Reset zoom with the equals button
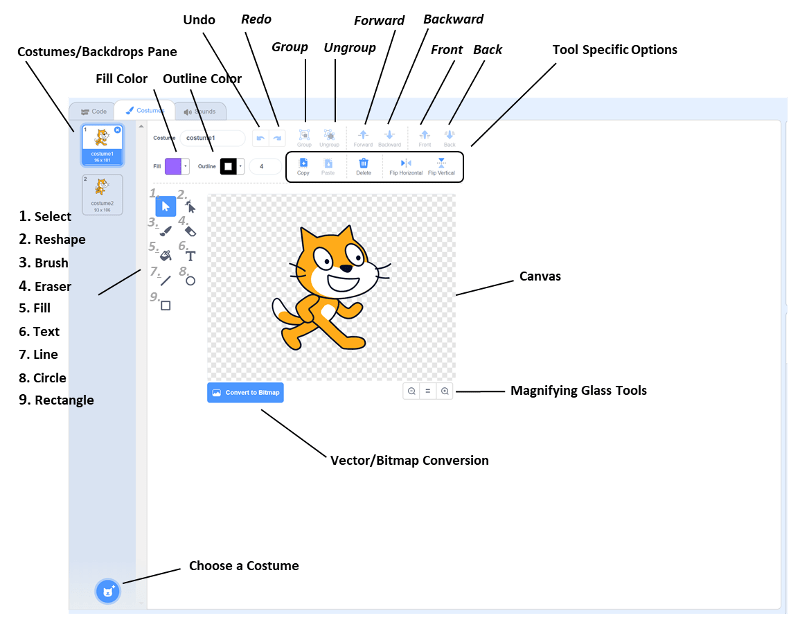Screen dimensions: 800x629 tap(428, 391)
